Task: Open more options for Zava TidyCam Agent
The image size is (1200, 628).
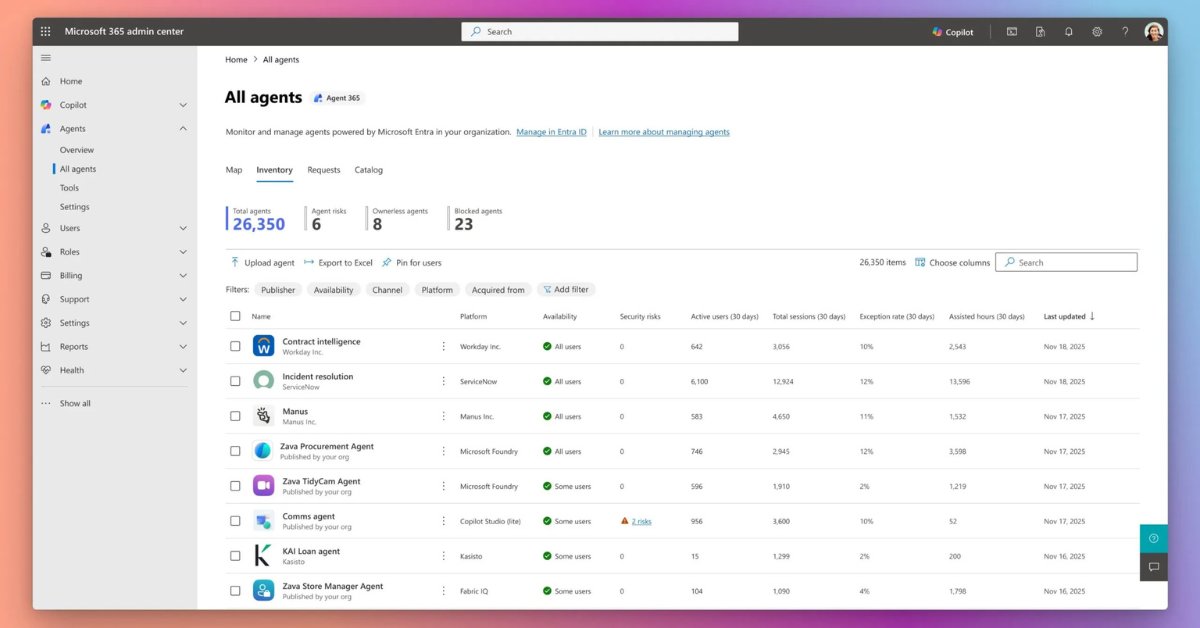Action: pos(444,486)
